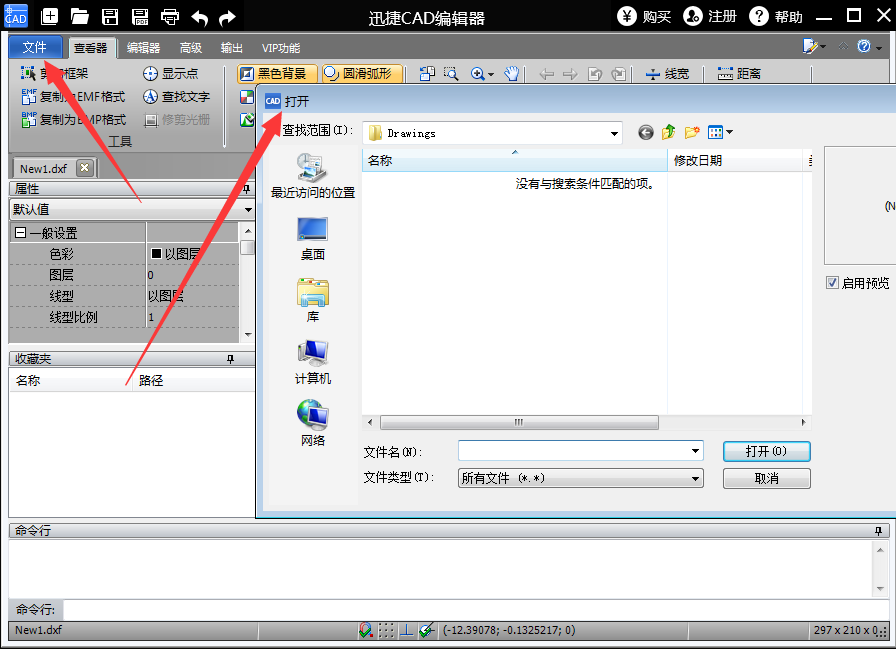Toggle the 黑色背景 button

pos(277,73)
